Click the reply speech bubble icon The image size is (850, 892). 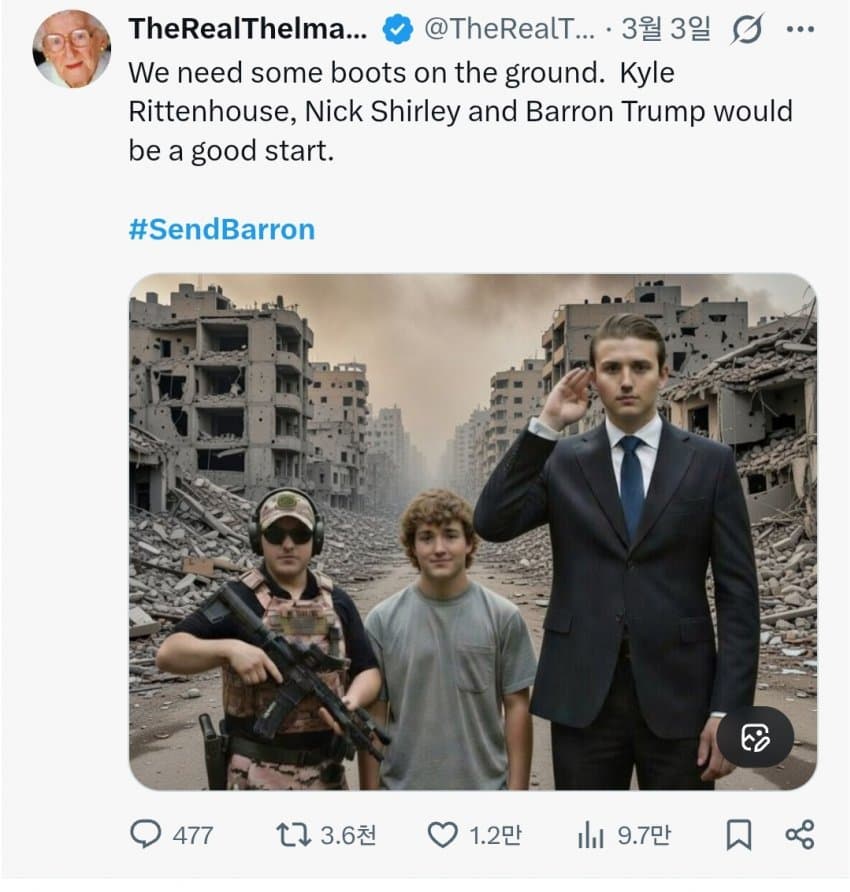tap(146, 834)
